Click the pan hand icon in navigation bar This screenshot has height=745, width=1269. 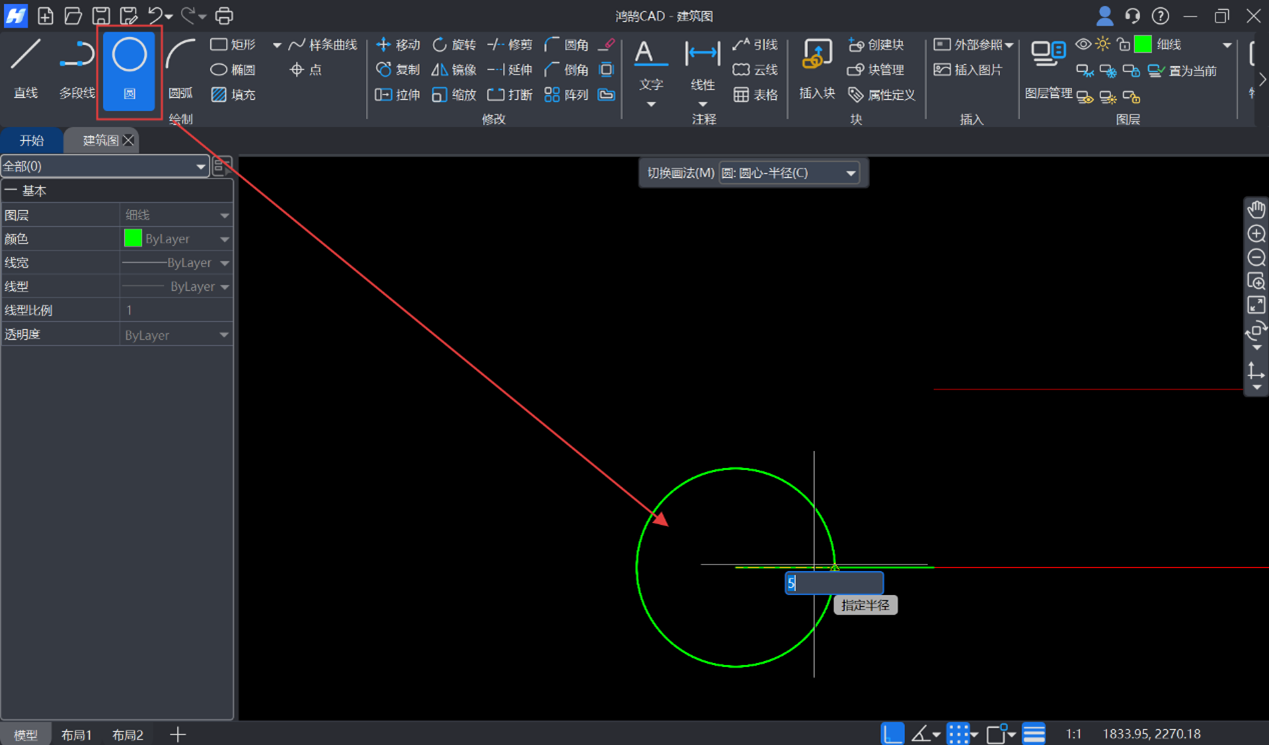[x=1256, y=209]
